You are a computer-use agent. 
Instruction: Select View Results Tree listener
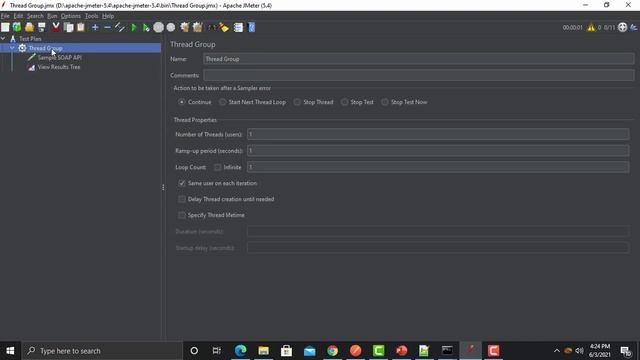[59, 67]
